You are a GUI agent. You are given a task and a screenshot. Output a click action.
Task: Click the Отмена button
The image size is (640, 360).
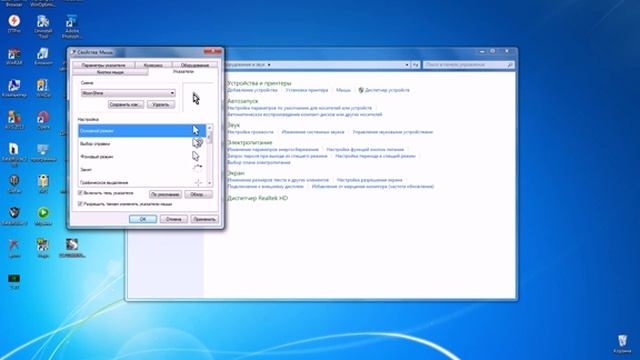(x=173, y=219)
